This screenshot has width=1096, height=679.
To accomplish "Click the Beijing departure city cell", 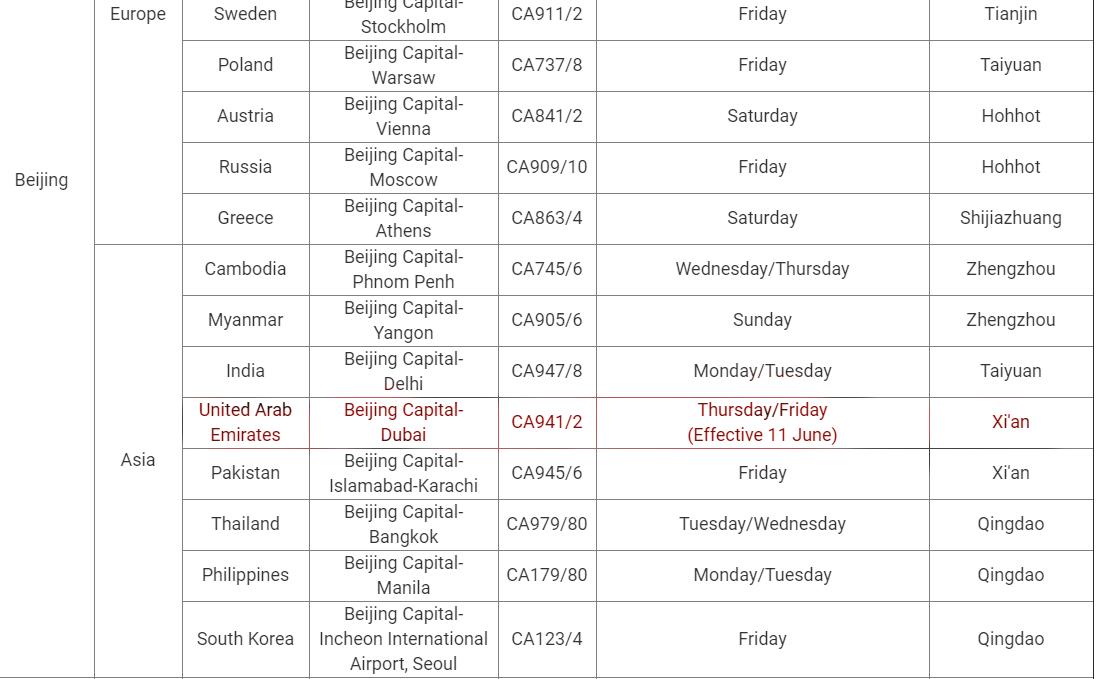I will pos(41,180).
